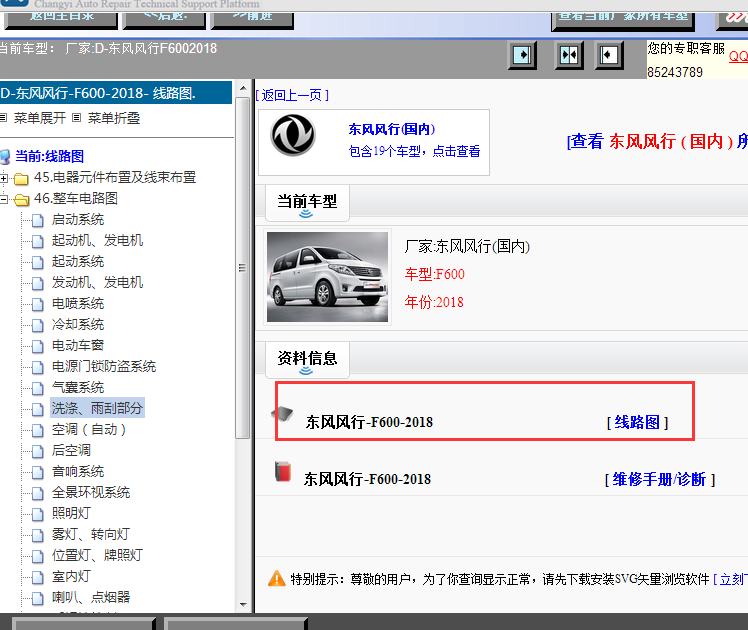
Task: Open 包含19个车型，点击查看 link
Action: coord(414,151)
